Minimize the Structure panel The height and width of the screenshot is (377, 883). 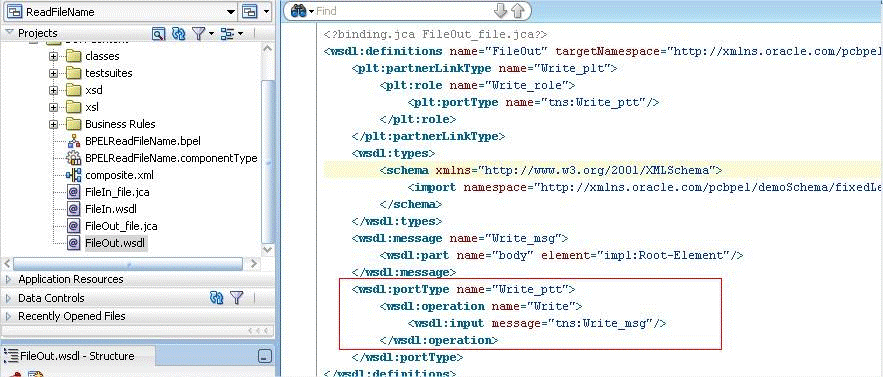265,356
